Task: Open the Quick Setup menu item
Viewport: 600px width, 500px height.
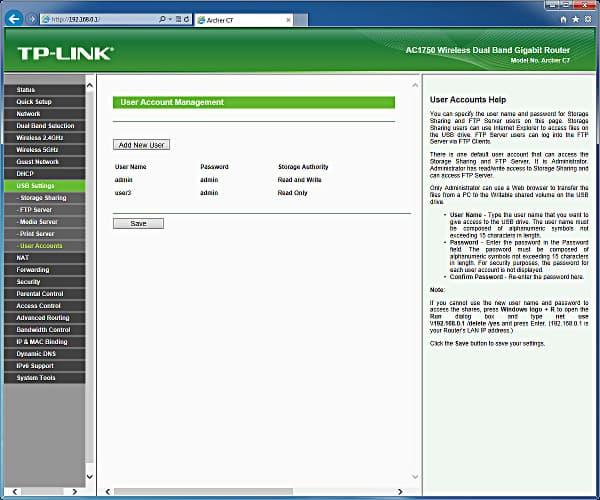Action: pos(45,102)
